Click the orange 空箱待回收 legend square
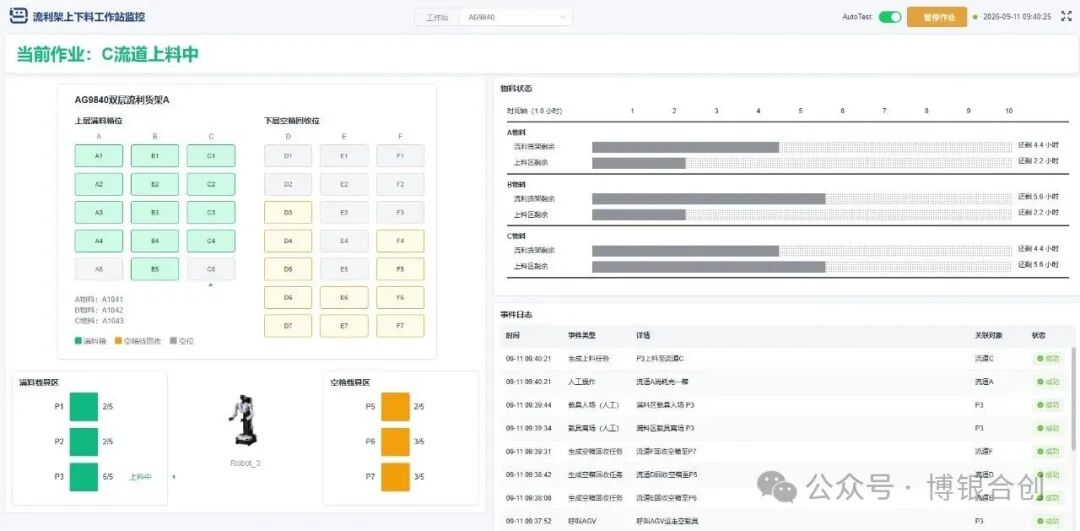The height and width of the screenshot is (531, 1080). point(118,341)
